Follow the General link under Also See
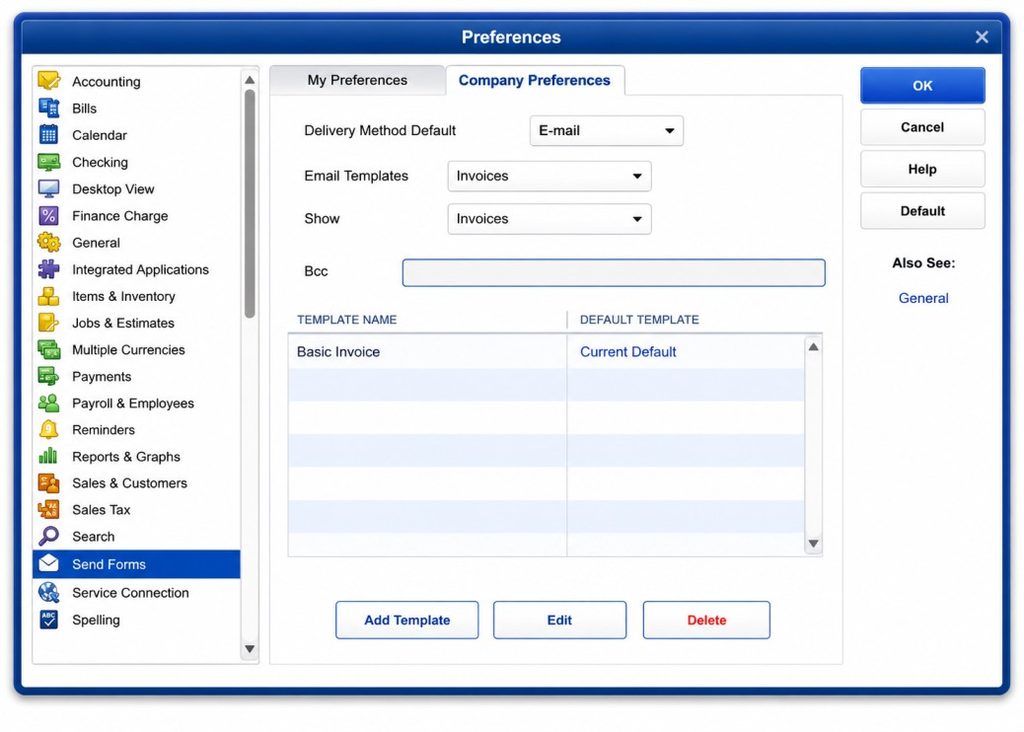 (x=923, y=298)
